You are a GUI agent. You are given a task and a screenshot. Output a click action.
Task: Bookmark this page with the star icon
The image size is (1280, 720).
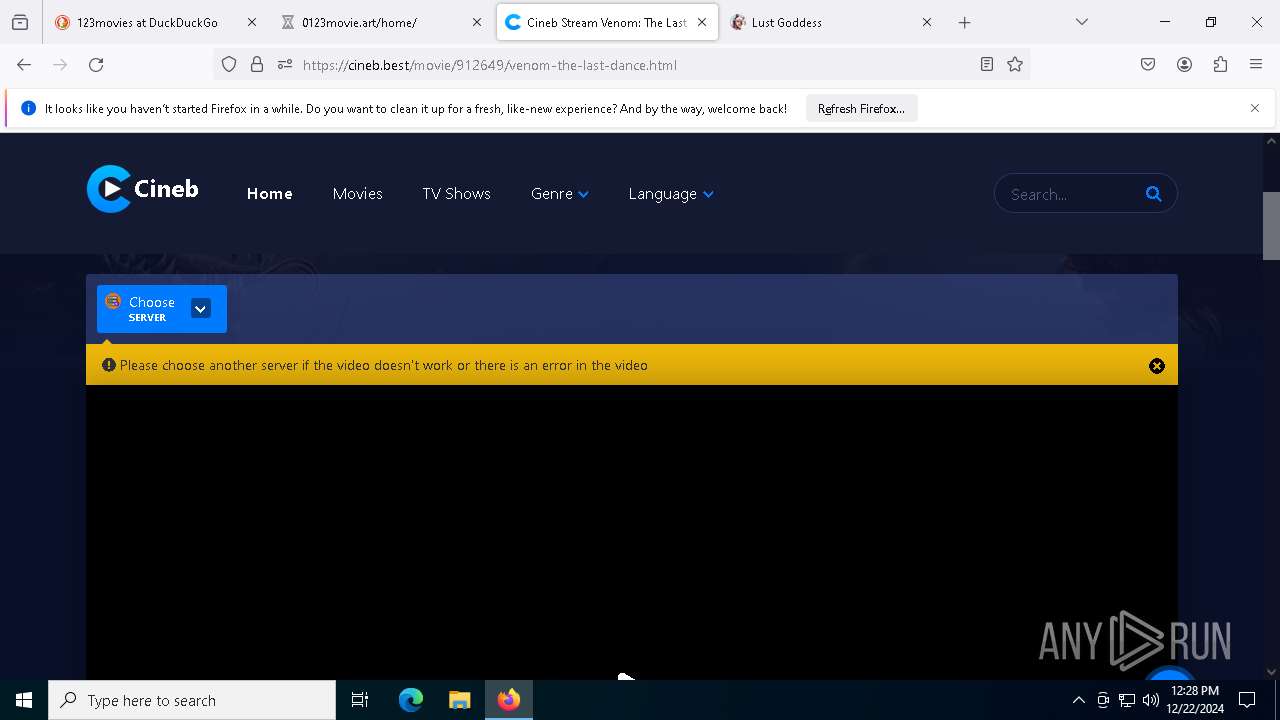pos(1015,65)
